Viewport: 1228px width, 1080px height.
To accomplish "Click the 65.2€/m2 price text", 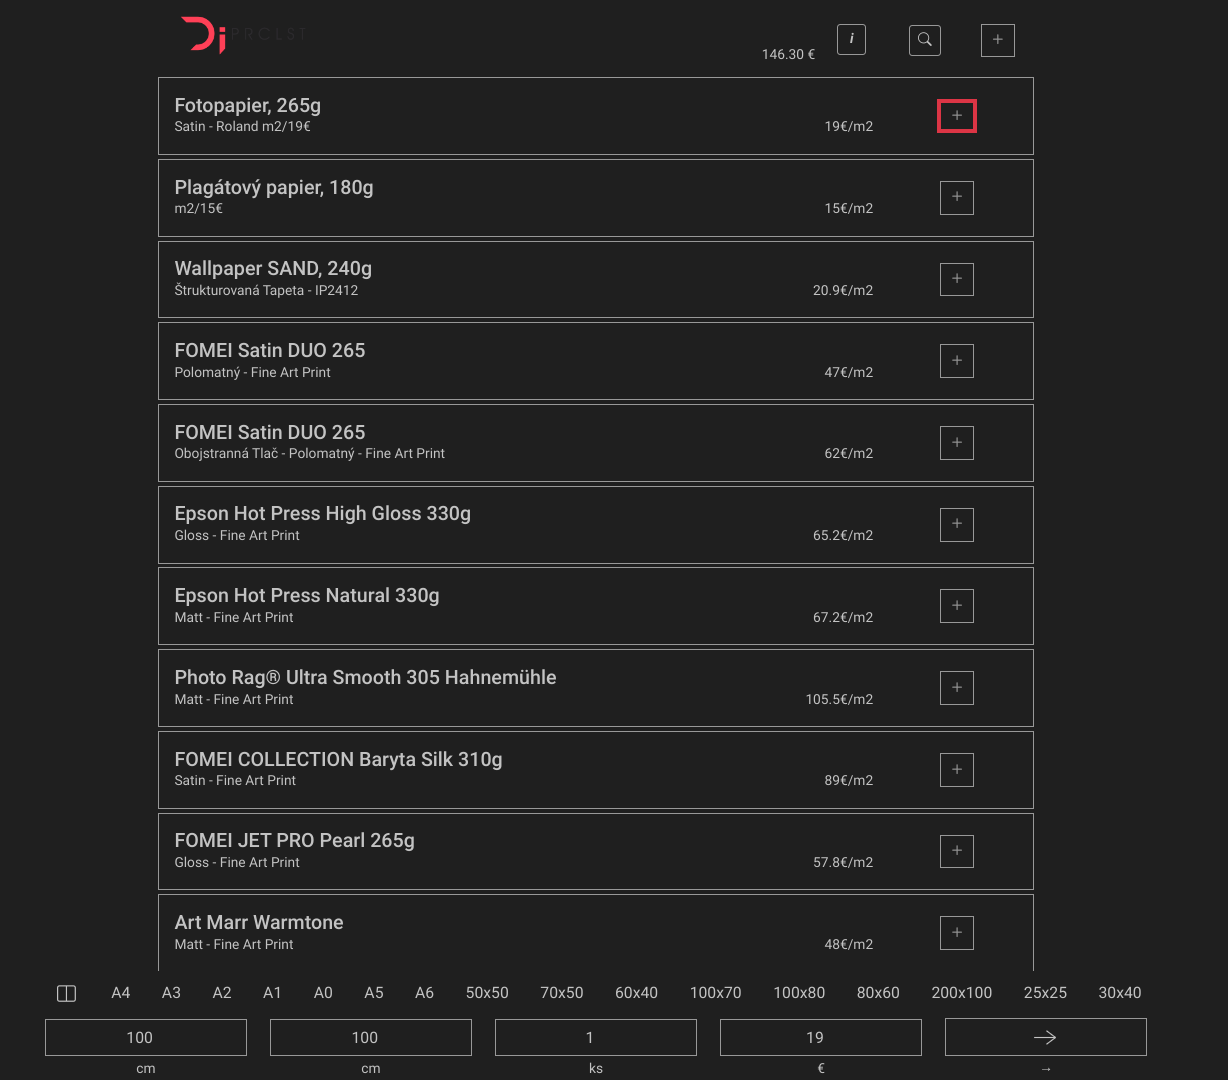I will pyautogui.click(x=843, y=536).
